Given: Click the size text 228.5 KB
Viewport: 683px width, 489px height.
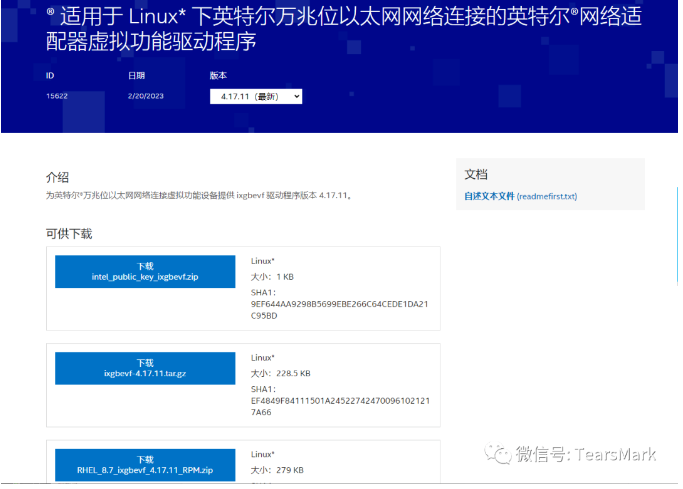Looking at the screenshot, I should pyautogui.click(x=293, y=374).
